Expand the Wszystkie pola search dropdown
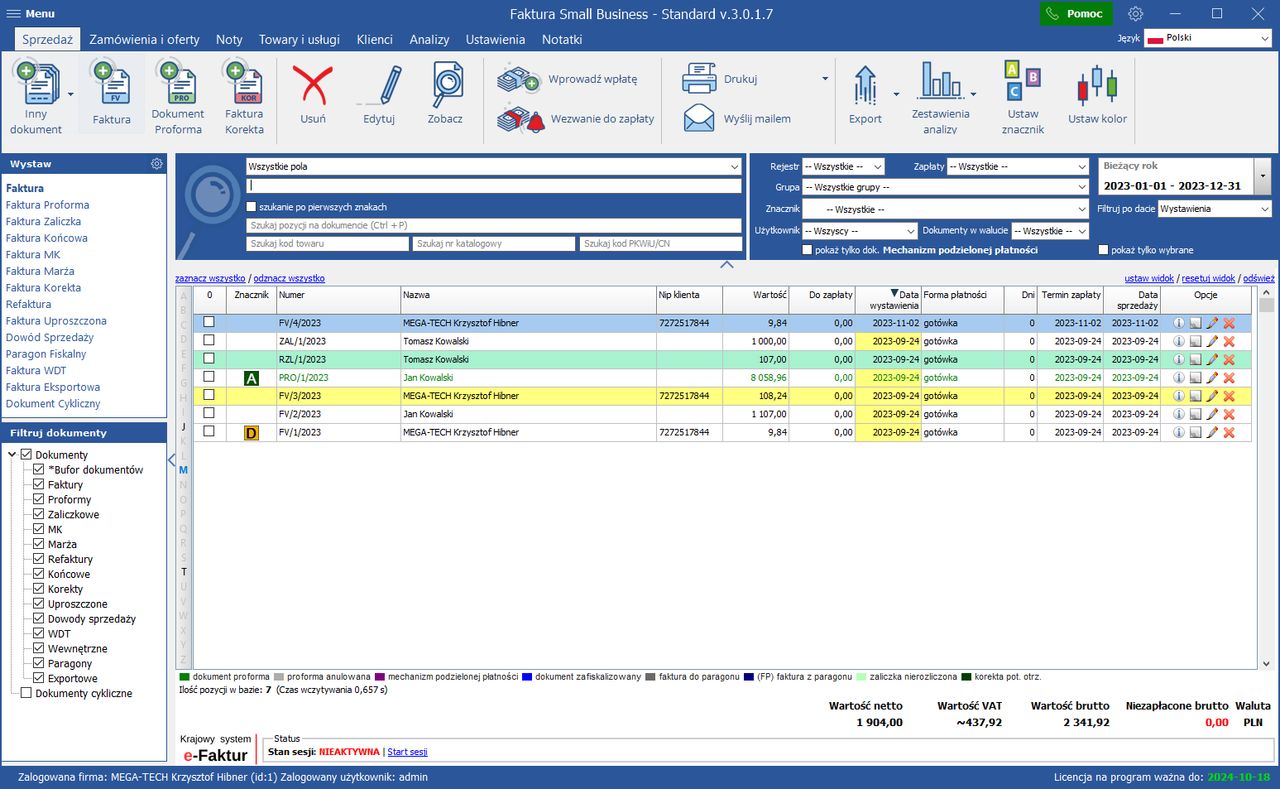The height and width of the screenshot is (789, 1280). [734, 167]
